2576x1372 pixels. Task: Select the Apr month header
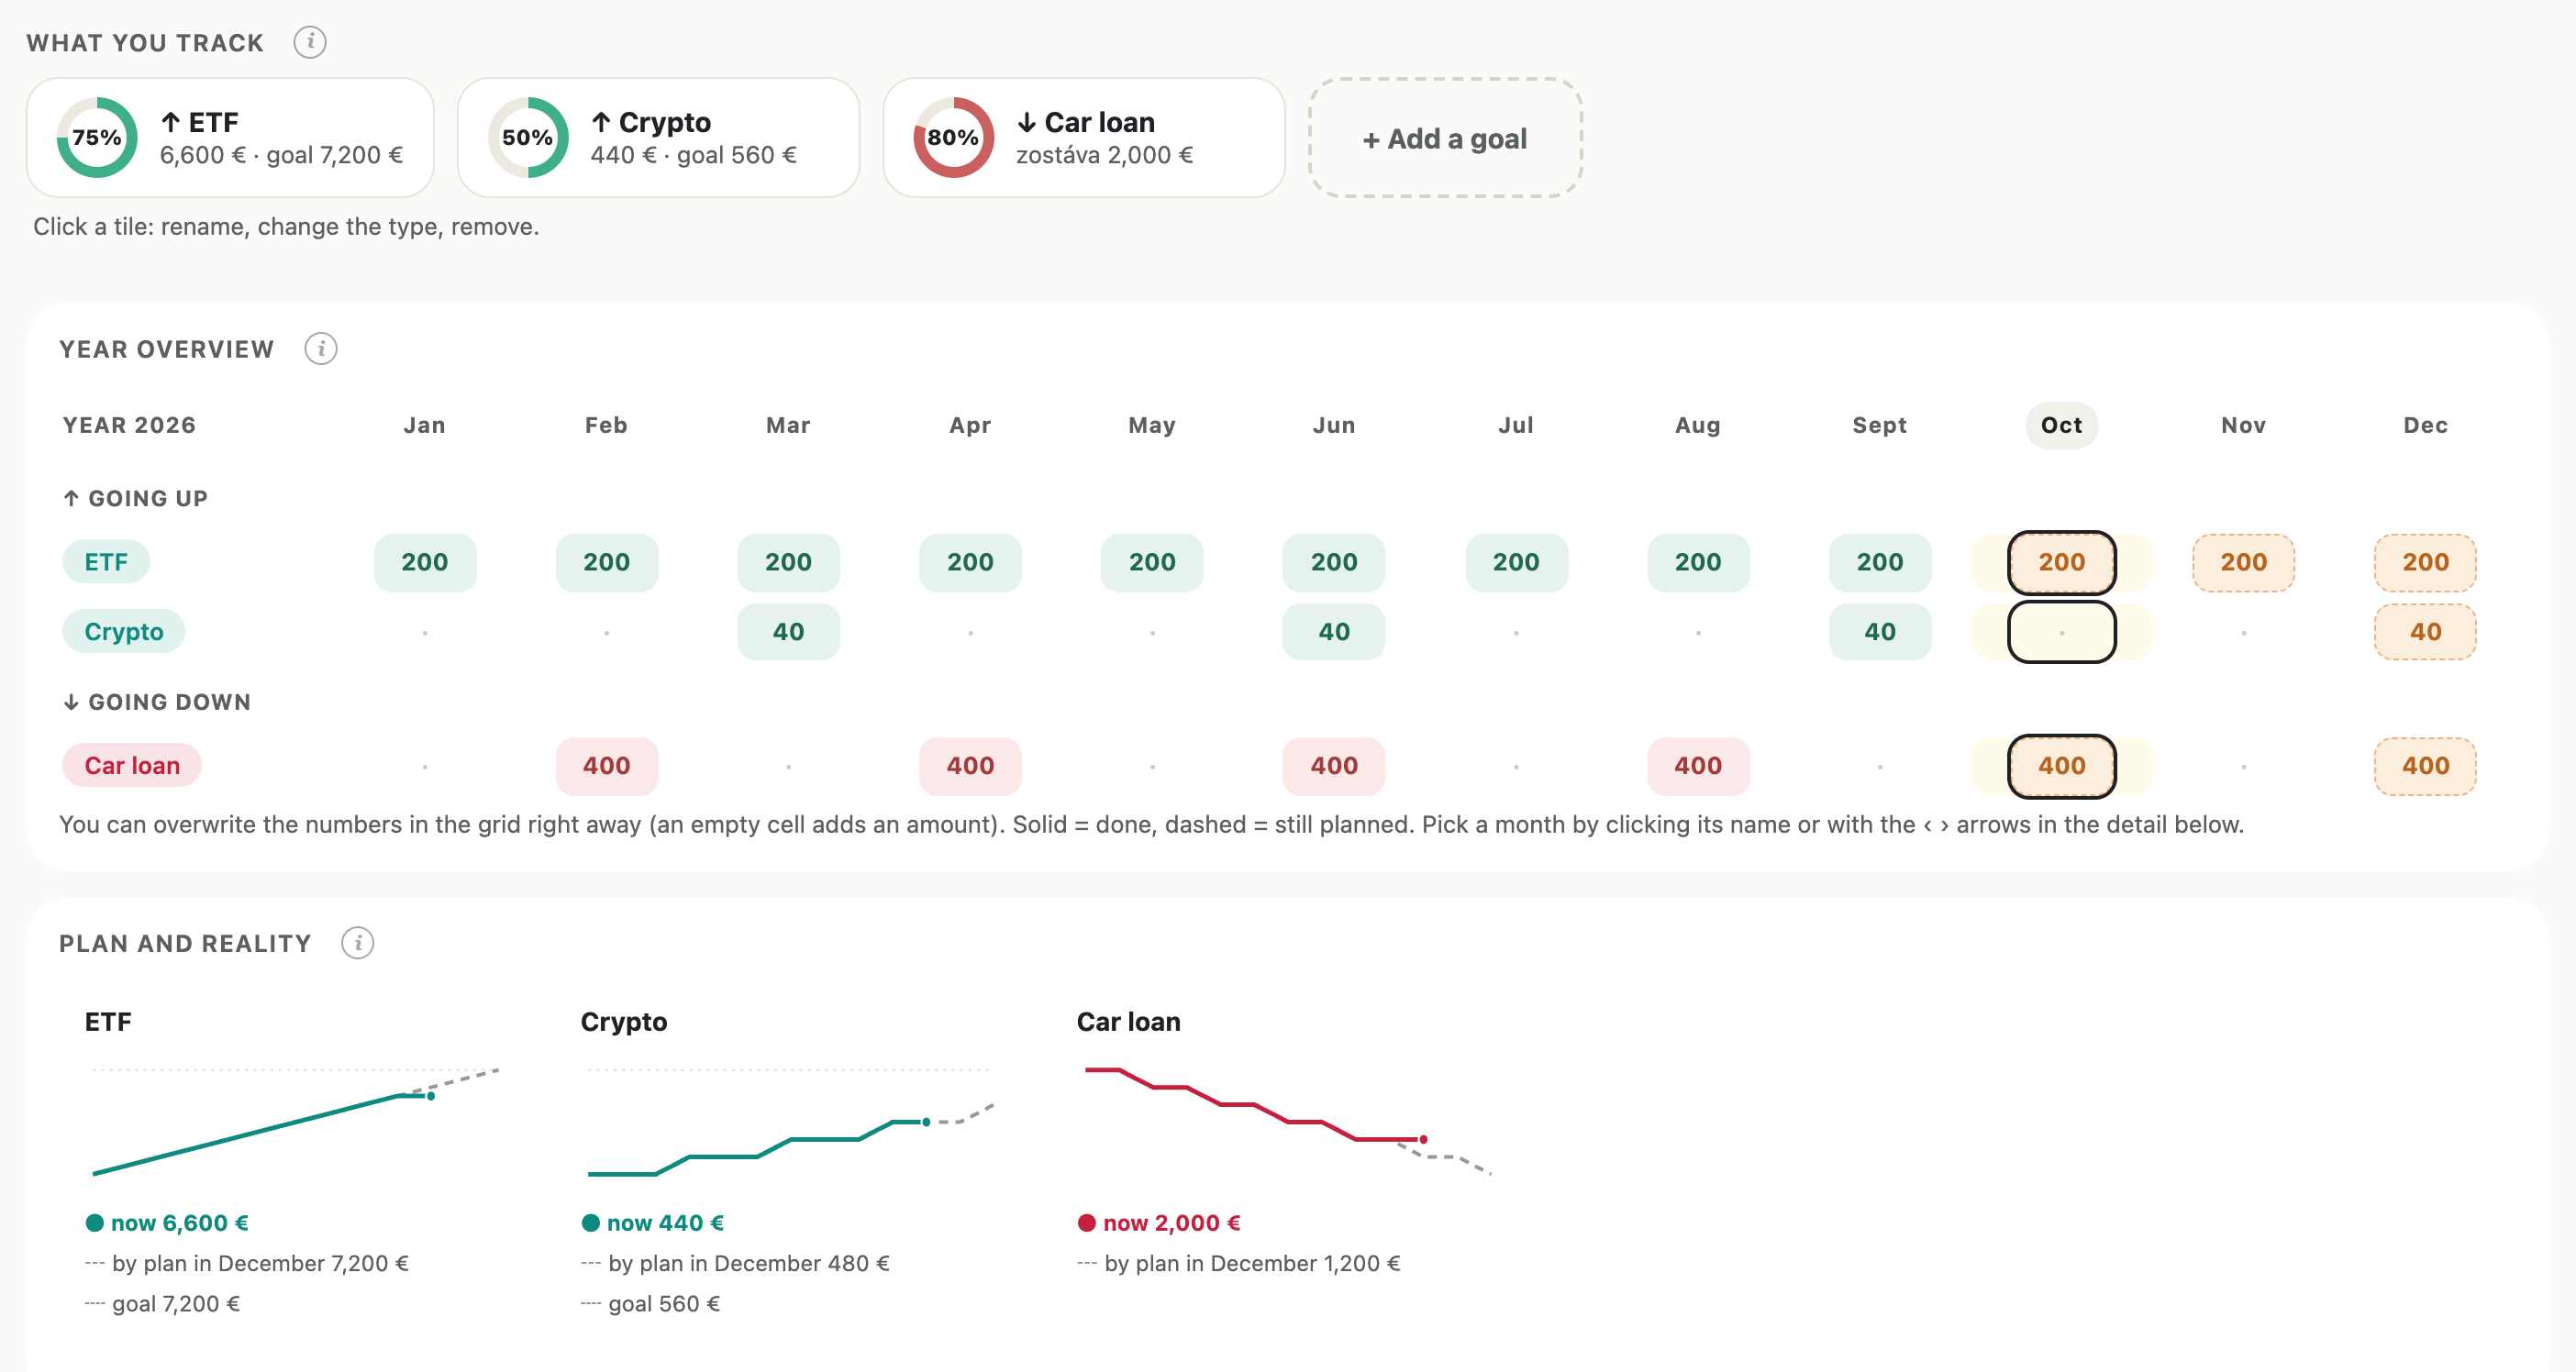[971, 425]
